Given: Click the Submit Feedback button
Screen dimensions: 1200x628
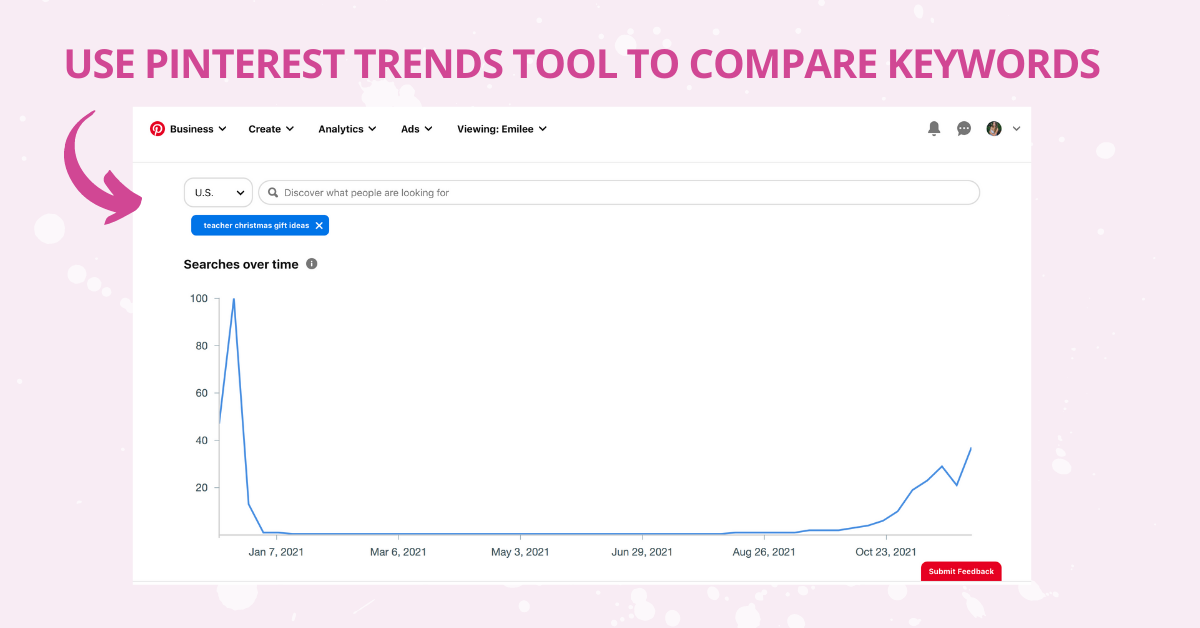Looking at the screenshot, I should tap(961, 571).
